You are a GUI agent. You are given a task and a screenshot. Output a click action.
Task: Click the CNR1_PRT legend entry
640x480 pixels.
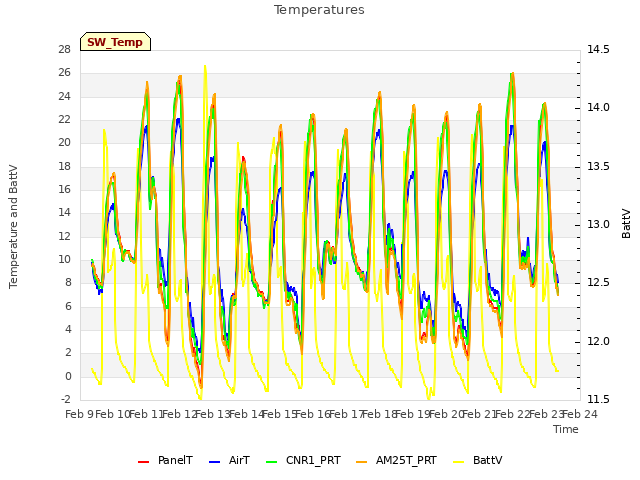[303, 461]
